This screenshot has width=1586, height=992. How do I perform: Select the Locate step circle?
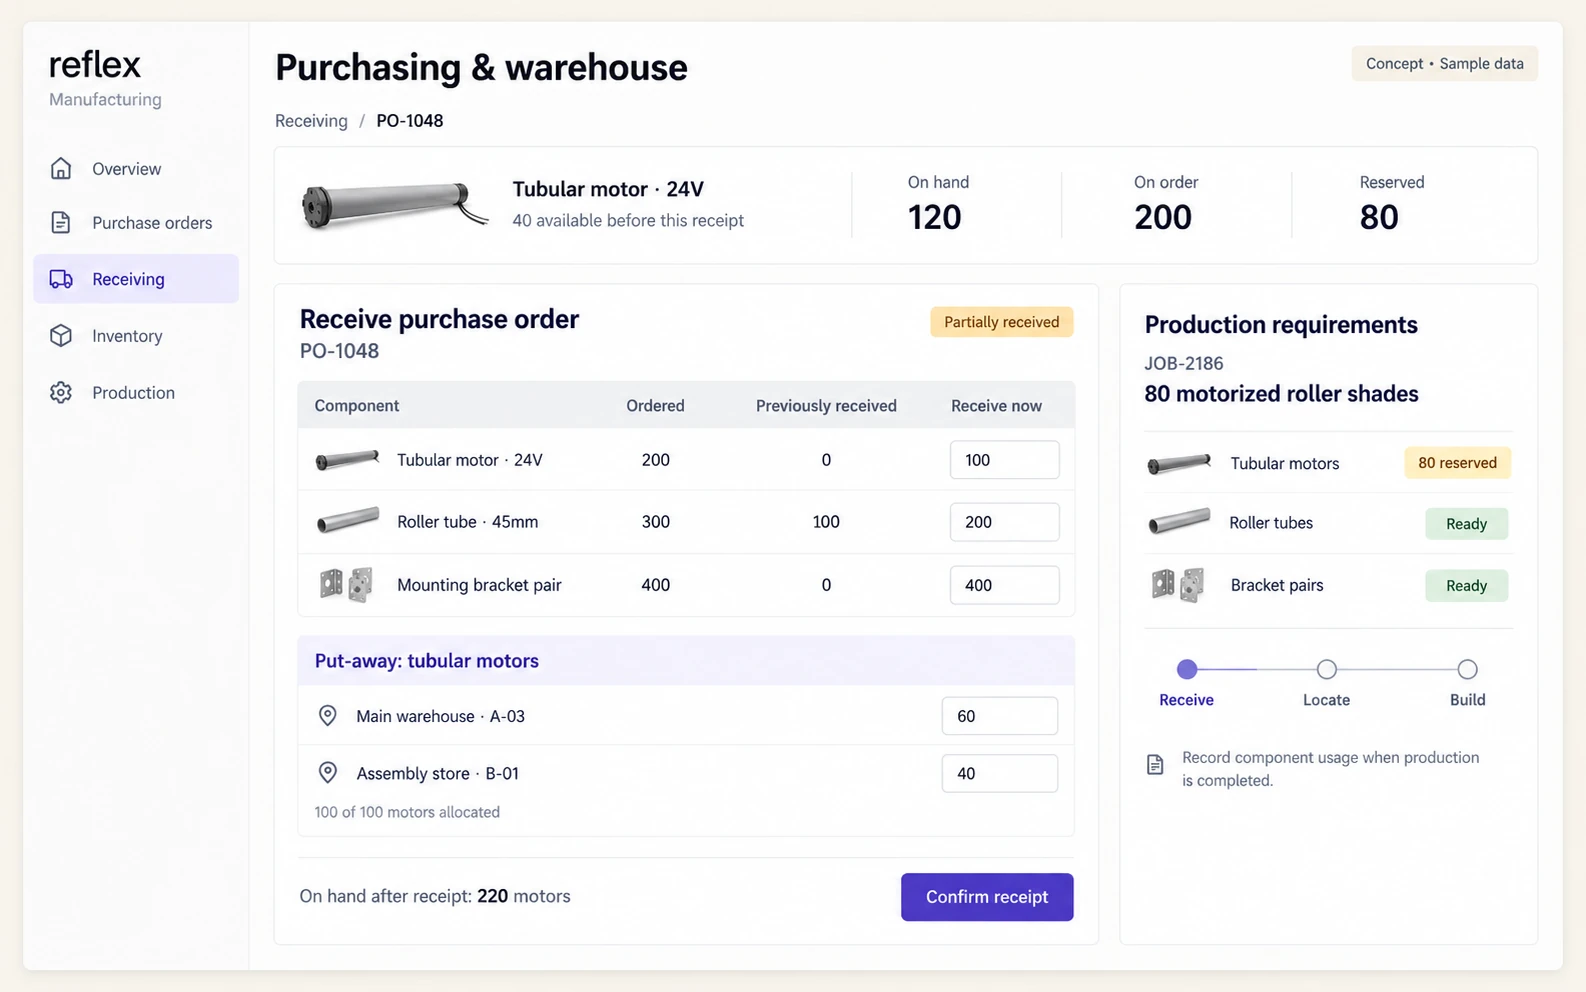point(1326,669)
